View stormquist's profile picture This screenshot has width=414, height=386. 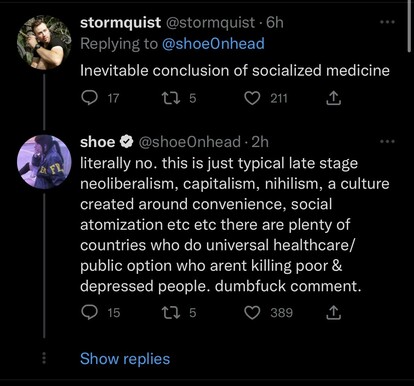point(44,42)
